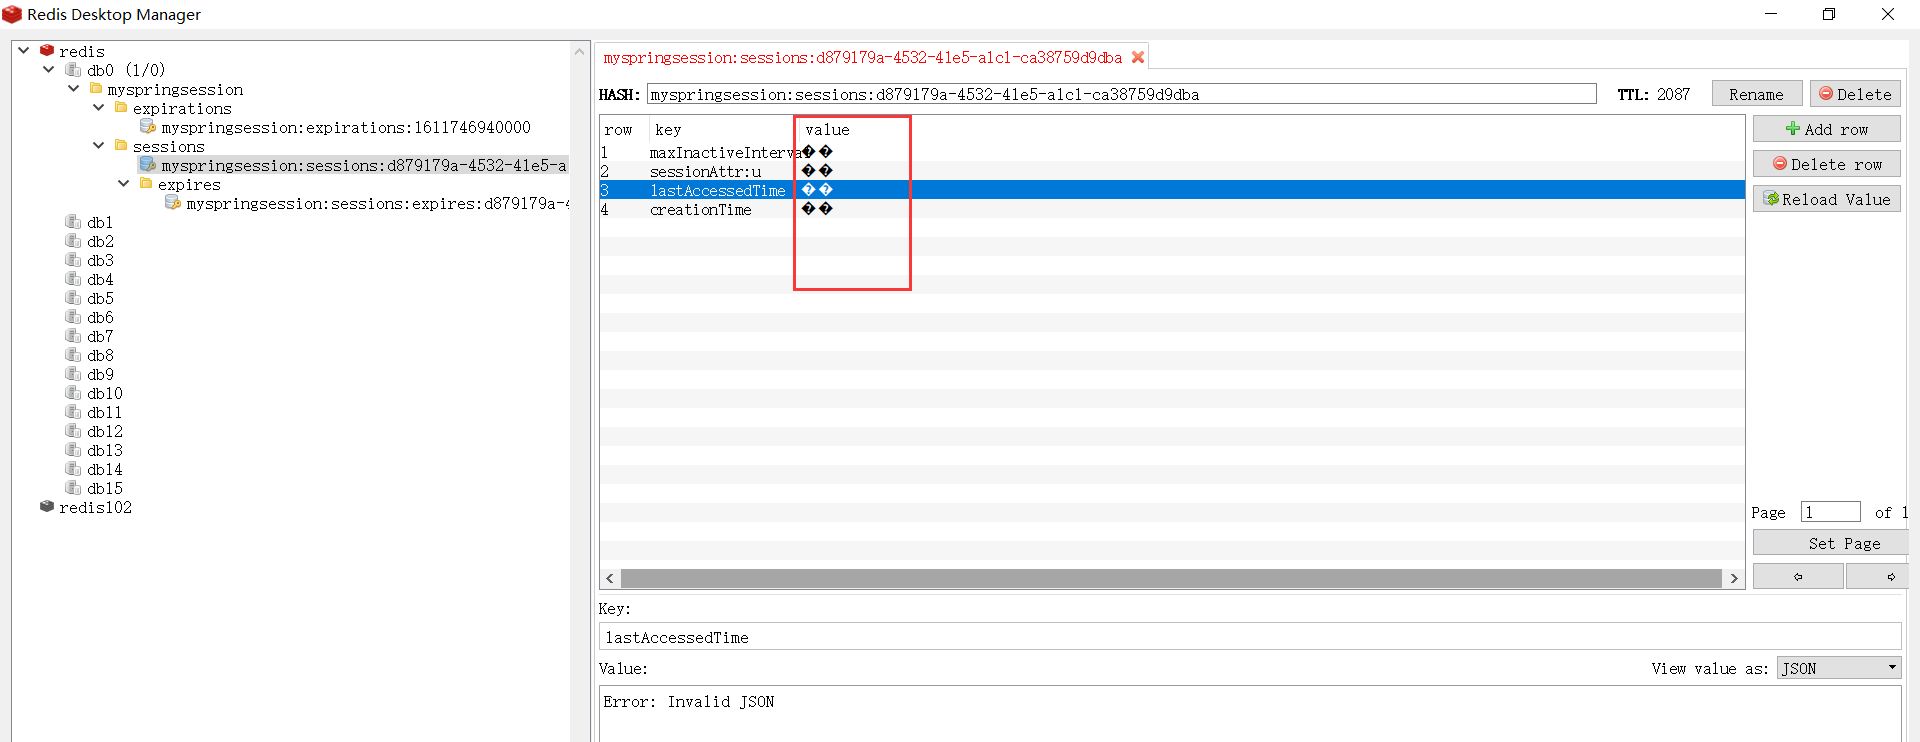Go to the previous page arrow
This screenshot has width=1920, height=742.
point(1798,577)
